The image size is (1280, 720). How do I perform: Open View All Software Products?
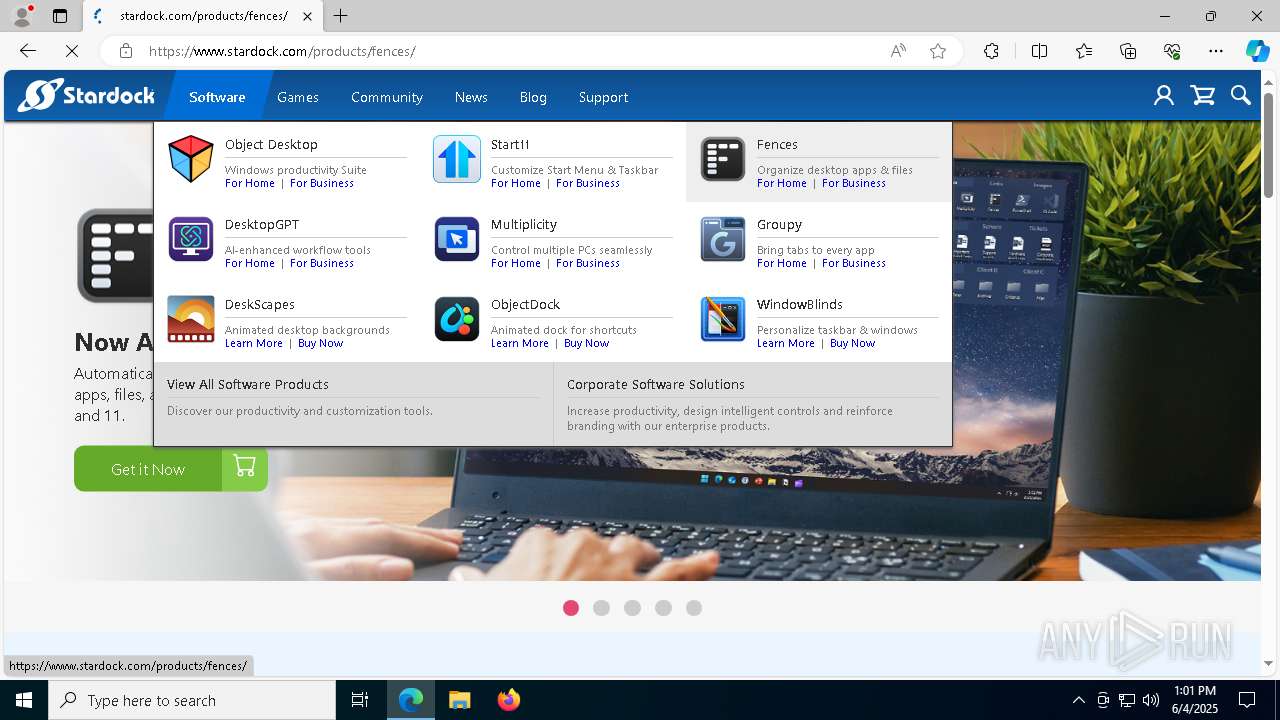click(248, 384)
